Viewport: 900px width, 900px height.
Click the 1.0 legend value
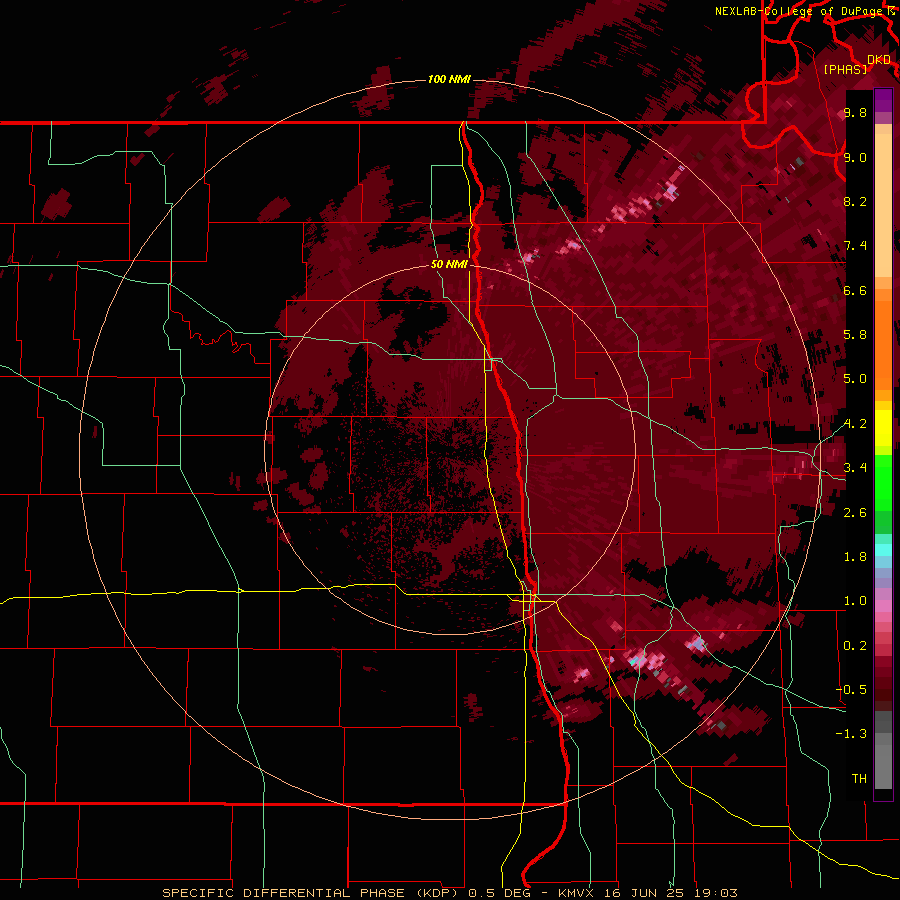pos(855,601)
